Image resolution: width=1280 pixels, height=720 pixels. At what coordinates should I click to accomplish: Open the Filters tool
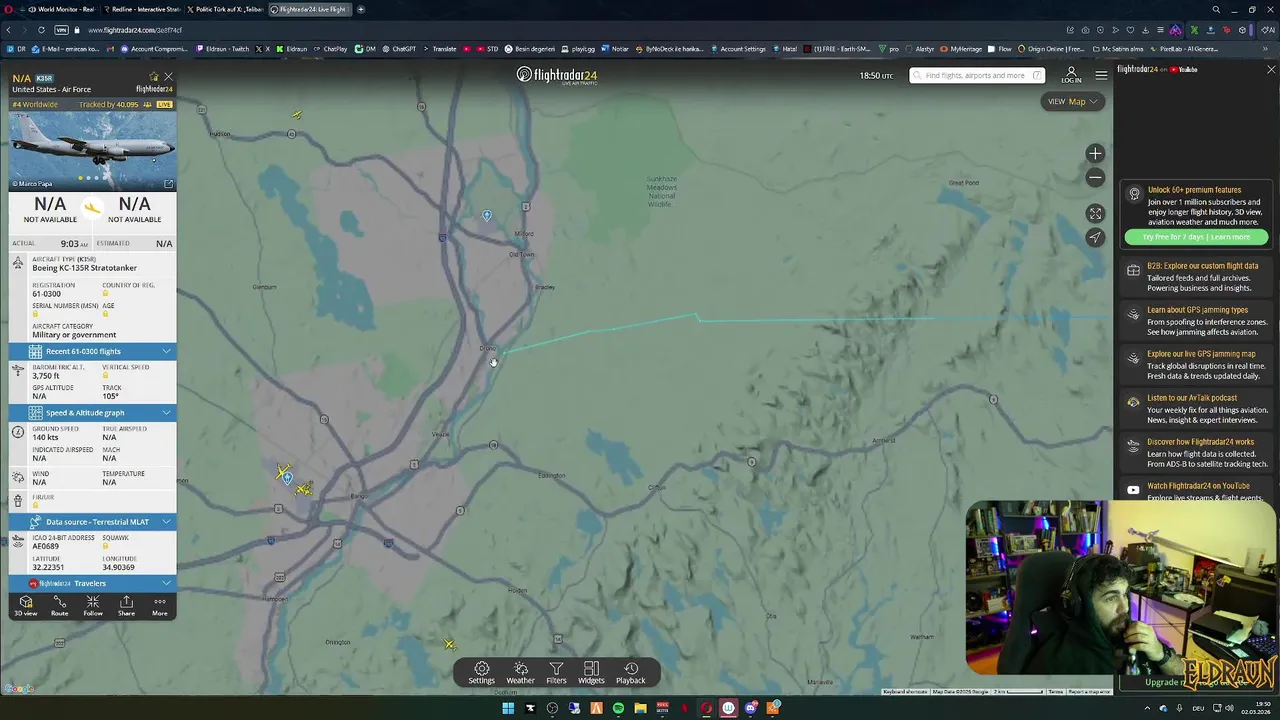click(x=556, y=673)
